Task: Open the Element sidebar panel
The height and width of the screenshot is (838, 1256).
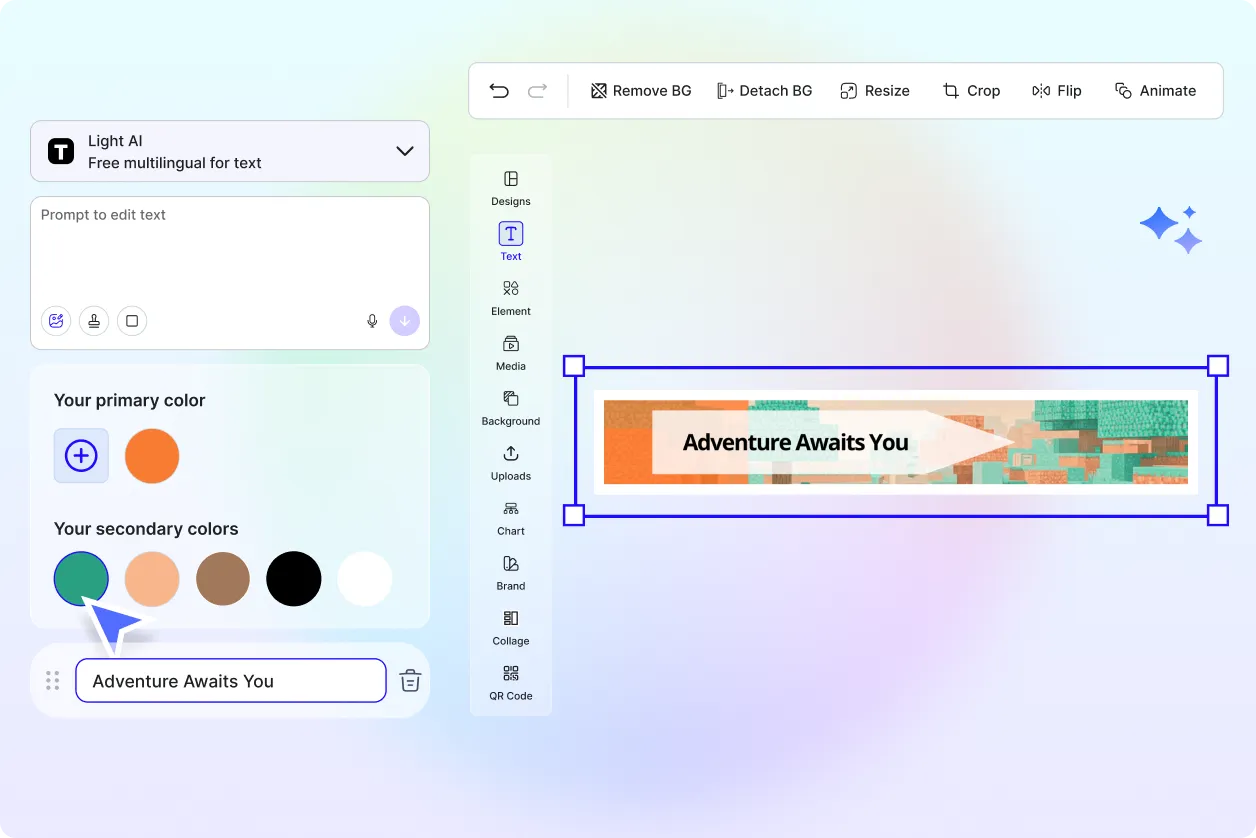Action: pyautogui.click(x=511, y=298)
